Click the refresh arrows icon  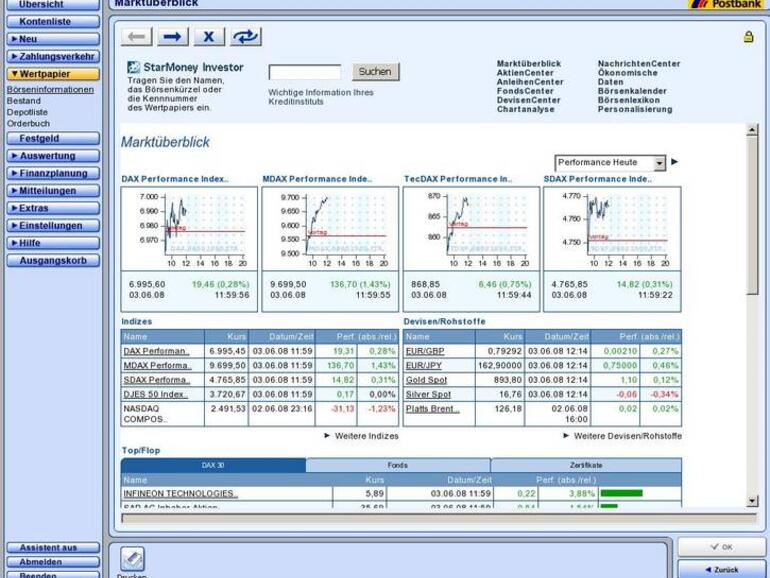[244, 37]
